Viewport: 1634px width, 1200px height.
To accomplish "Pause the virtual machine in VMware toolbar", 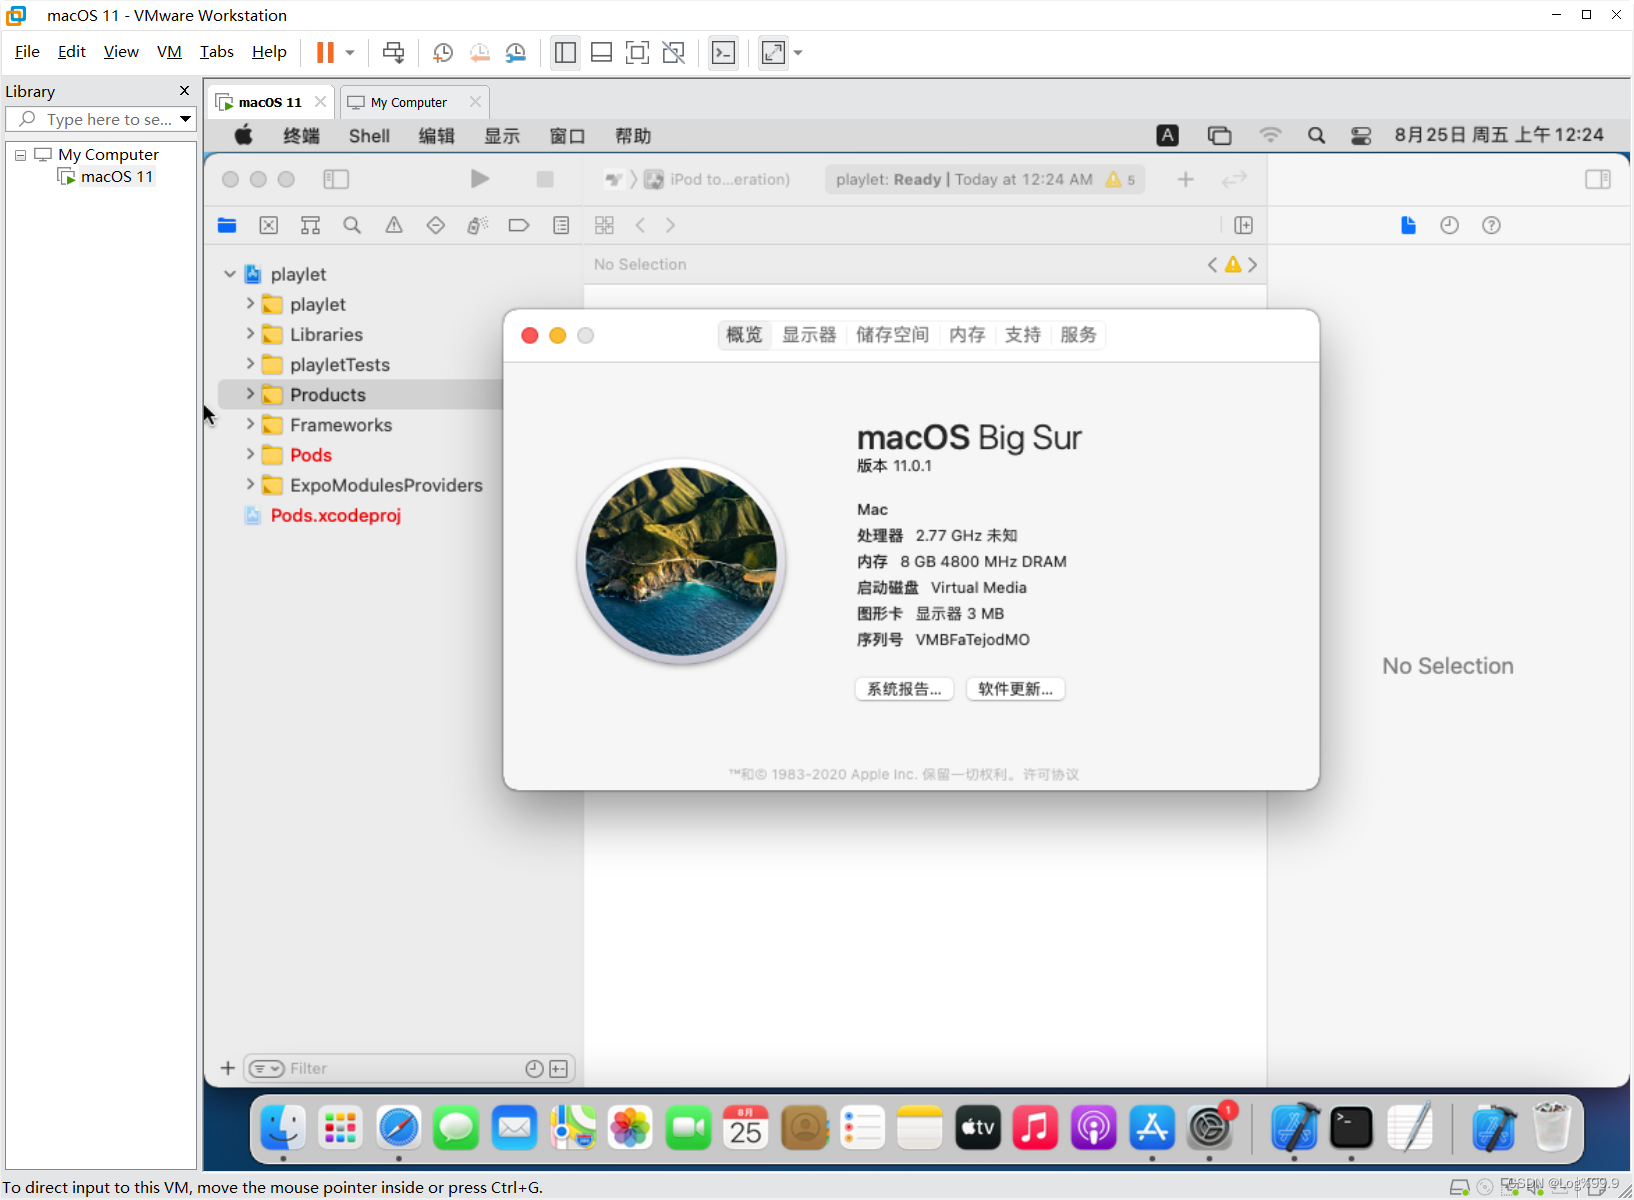I will (325, 52).
